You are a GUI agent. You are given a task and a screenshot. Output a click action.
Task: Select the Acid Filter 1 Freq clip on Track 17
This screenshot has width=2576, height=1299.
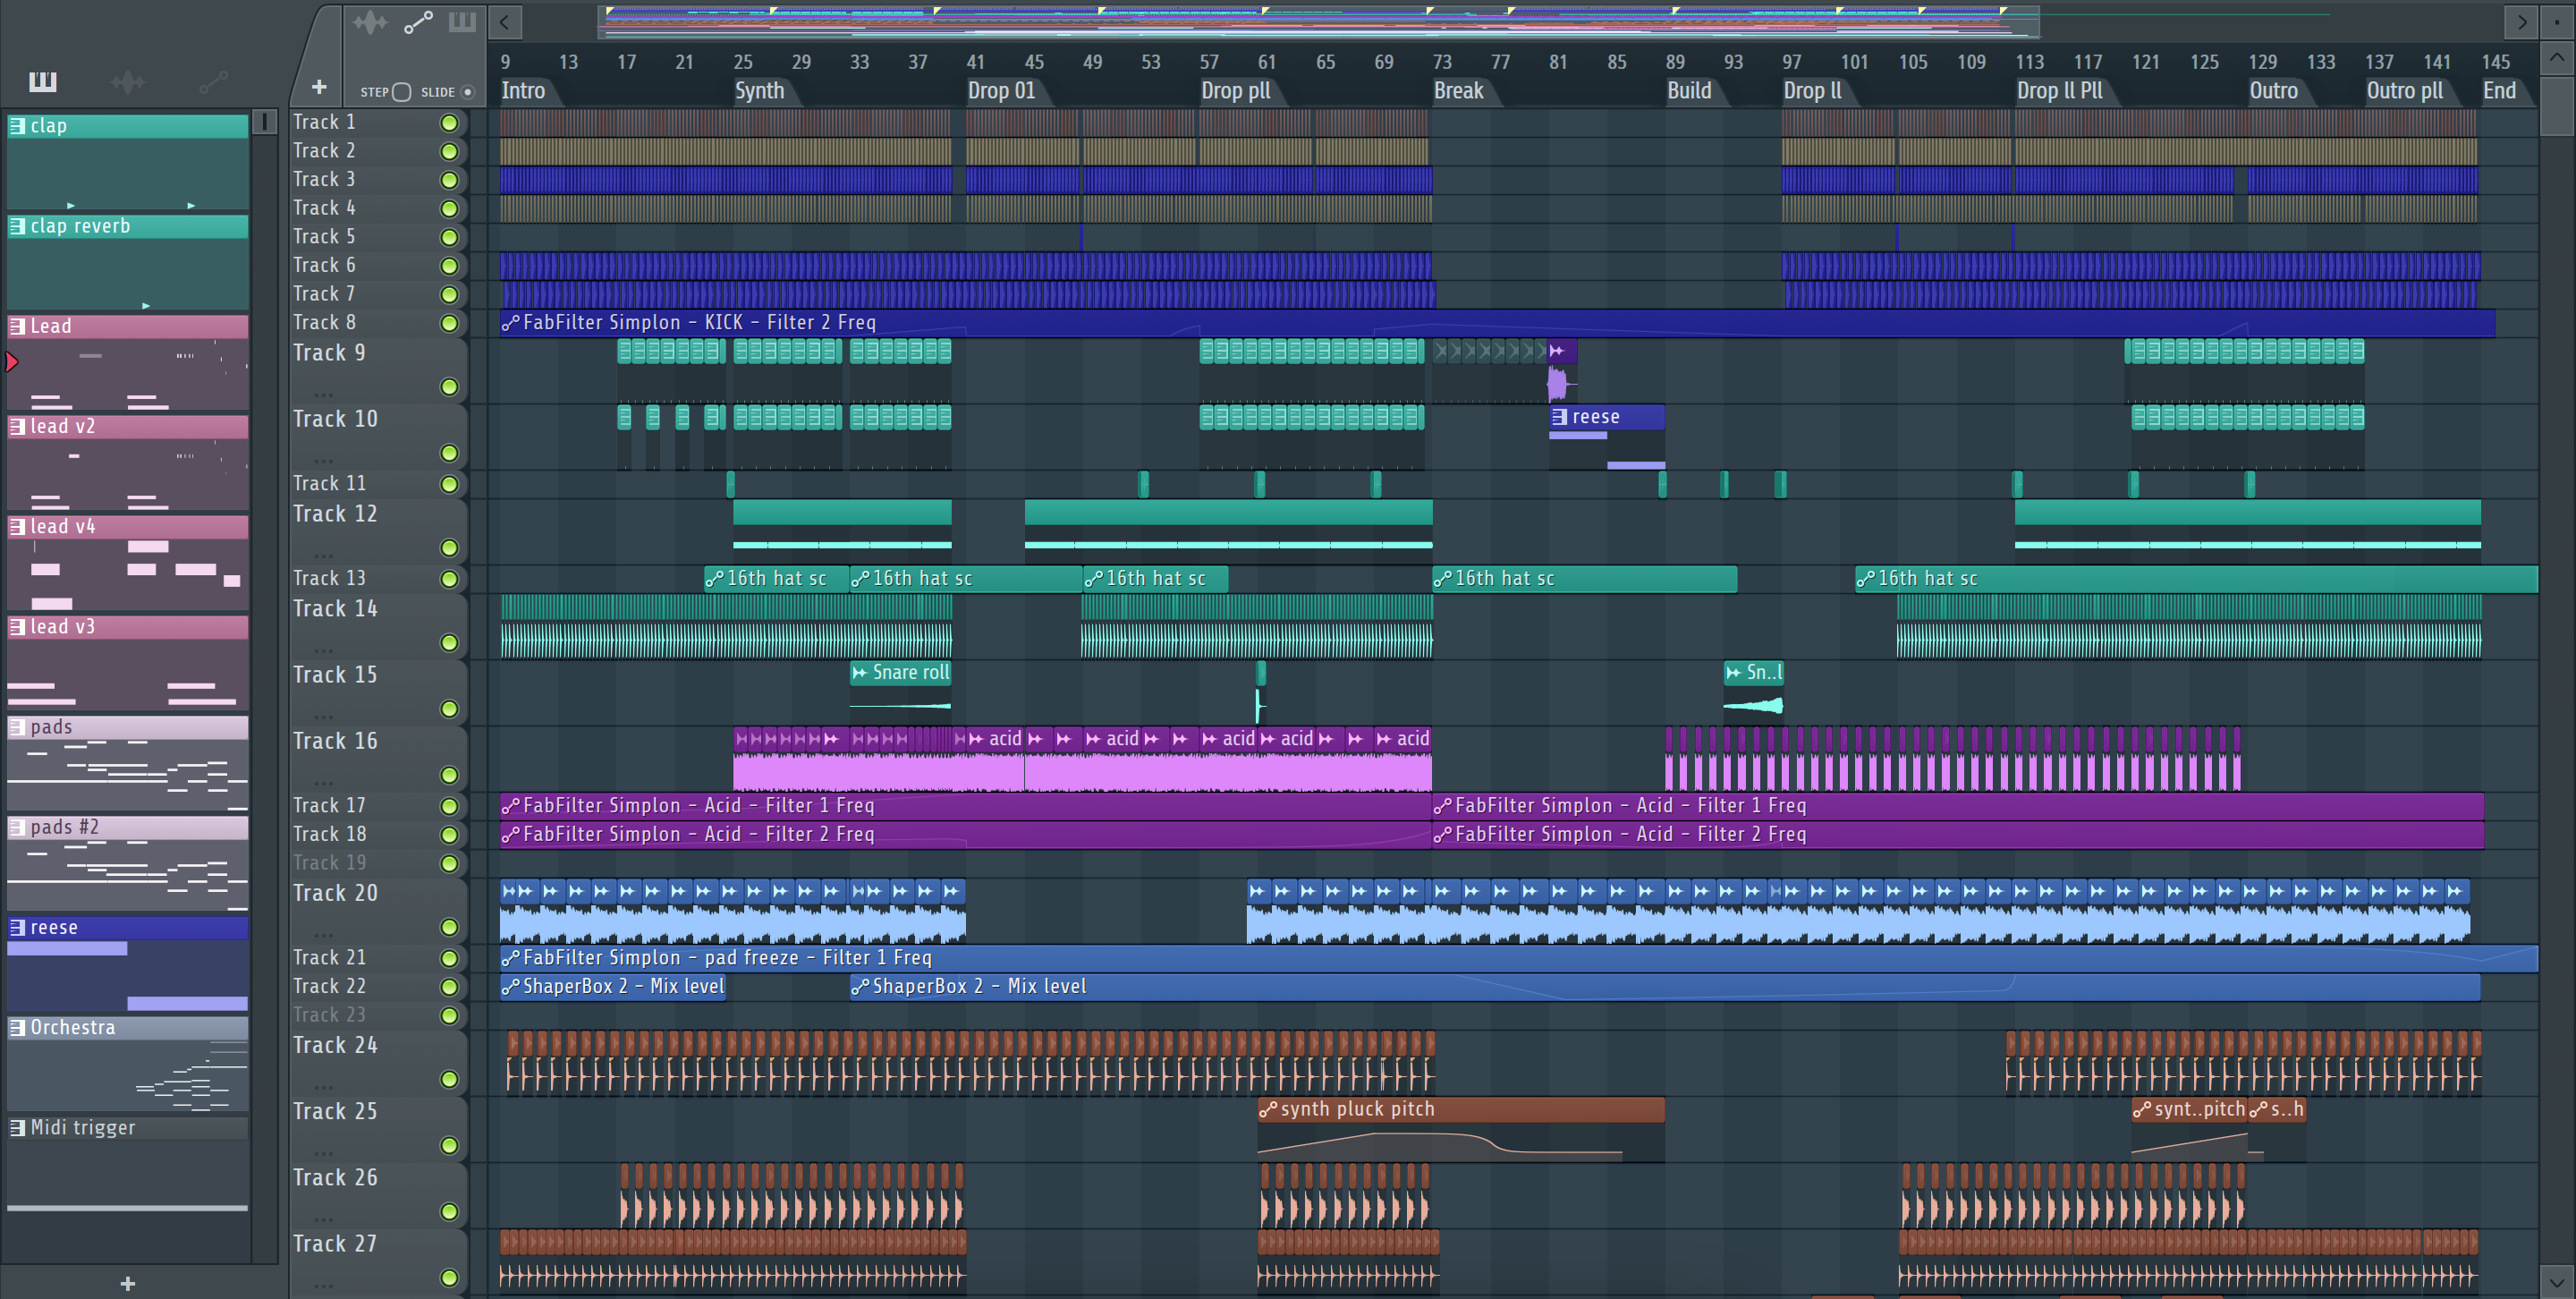(x=965, y=806)
